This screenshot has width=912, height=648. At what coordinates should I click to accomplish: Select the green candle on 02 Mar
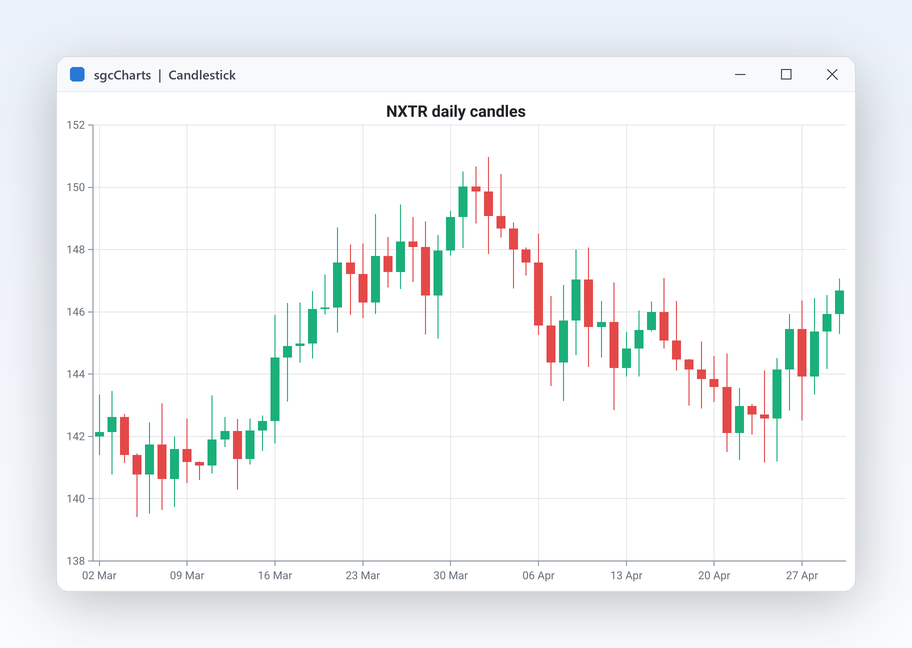99,434
